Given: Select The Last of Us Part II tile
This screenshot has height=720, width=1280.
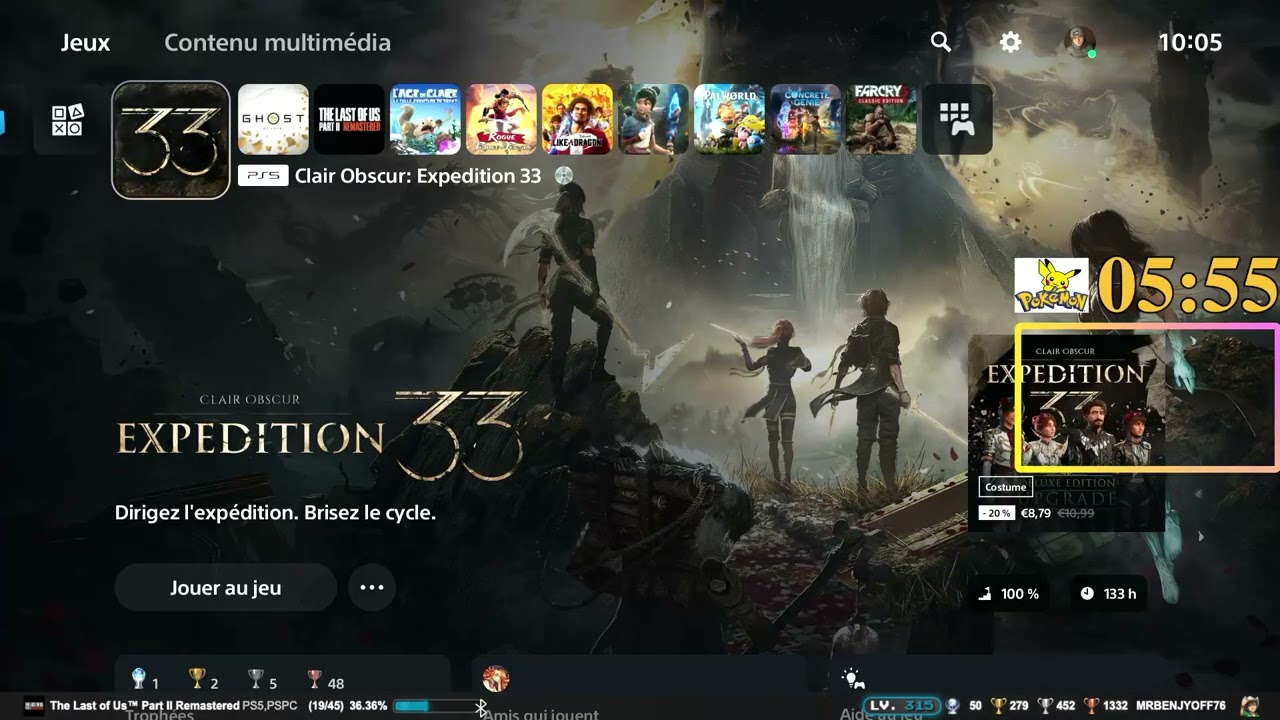Looking at the screenshot, I should 349,119.
